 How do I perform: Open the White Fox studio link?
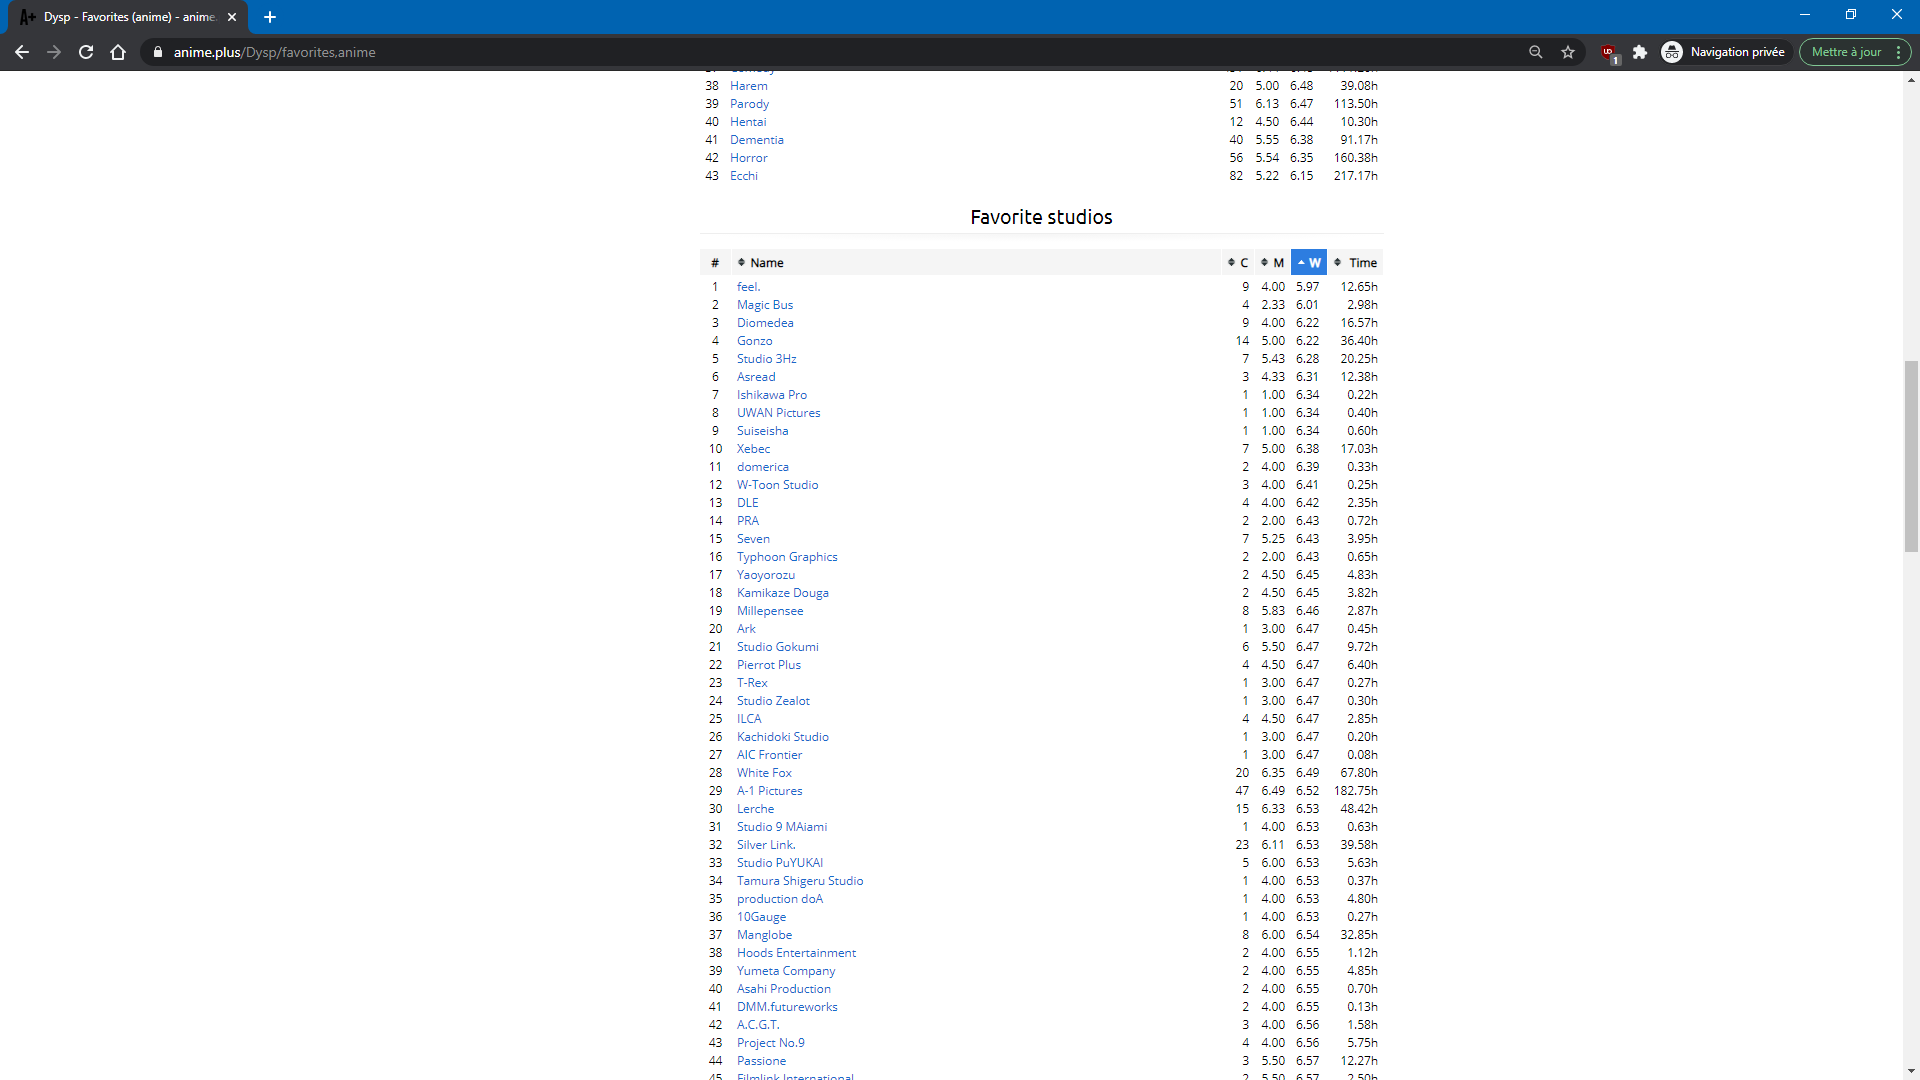[x=764, y=773]
